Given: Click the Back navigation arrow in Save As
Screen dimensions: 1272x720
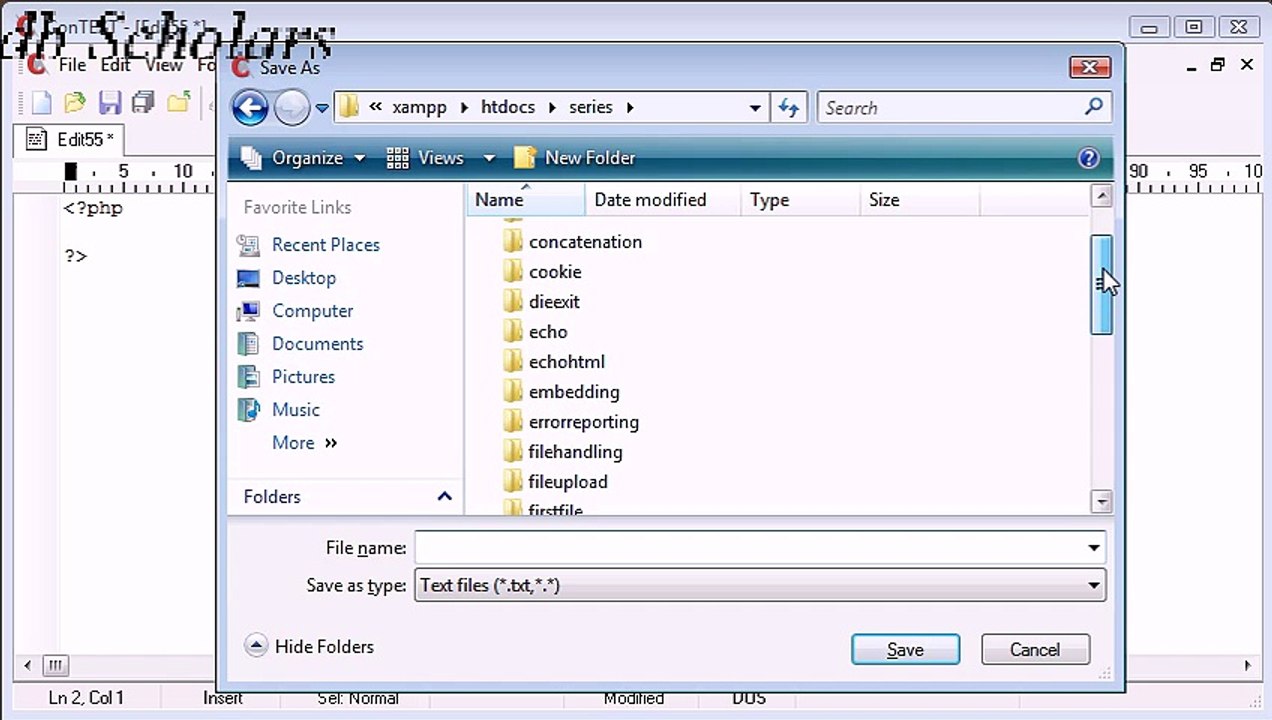Looking at the screenshot, I should click(x=250, y=108).
